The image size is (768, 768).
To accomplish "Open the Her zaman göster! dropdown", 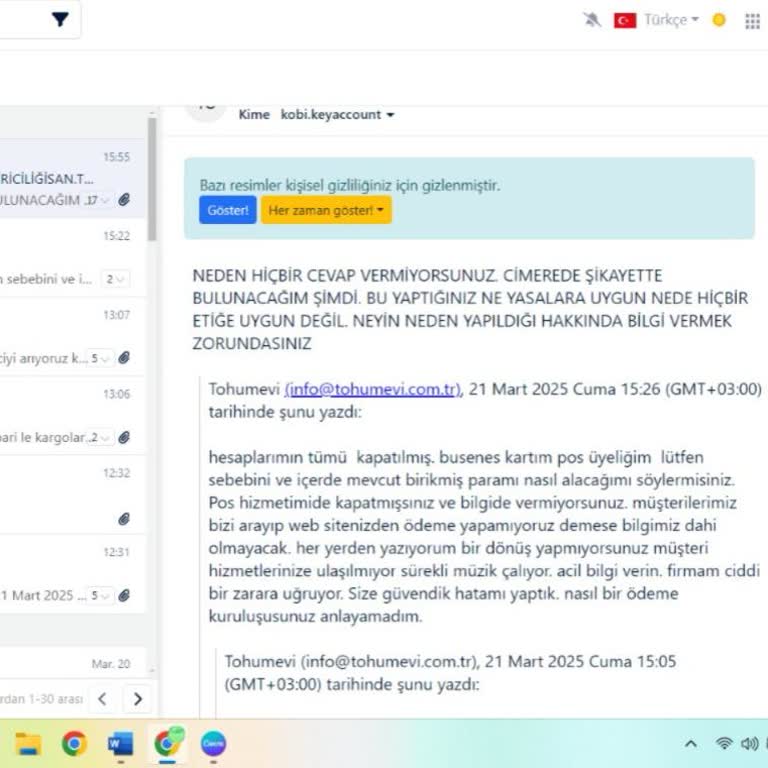I will pos(326,210).
